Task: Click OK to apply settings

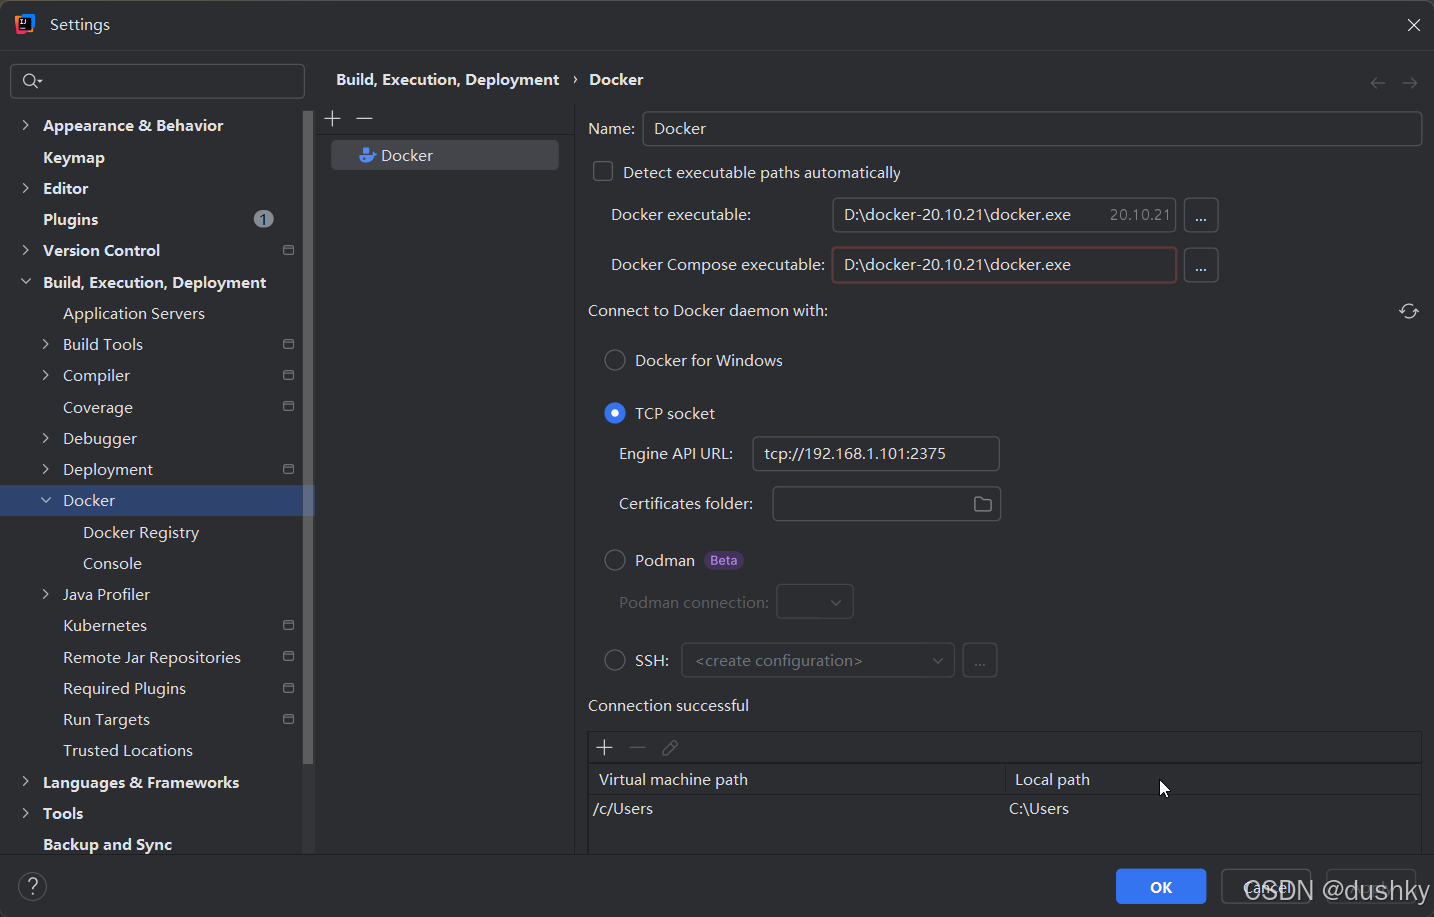Action: pos(1161,886)
